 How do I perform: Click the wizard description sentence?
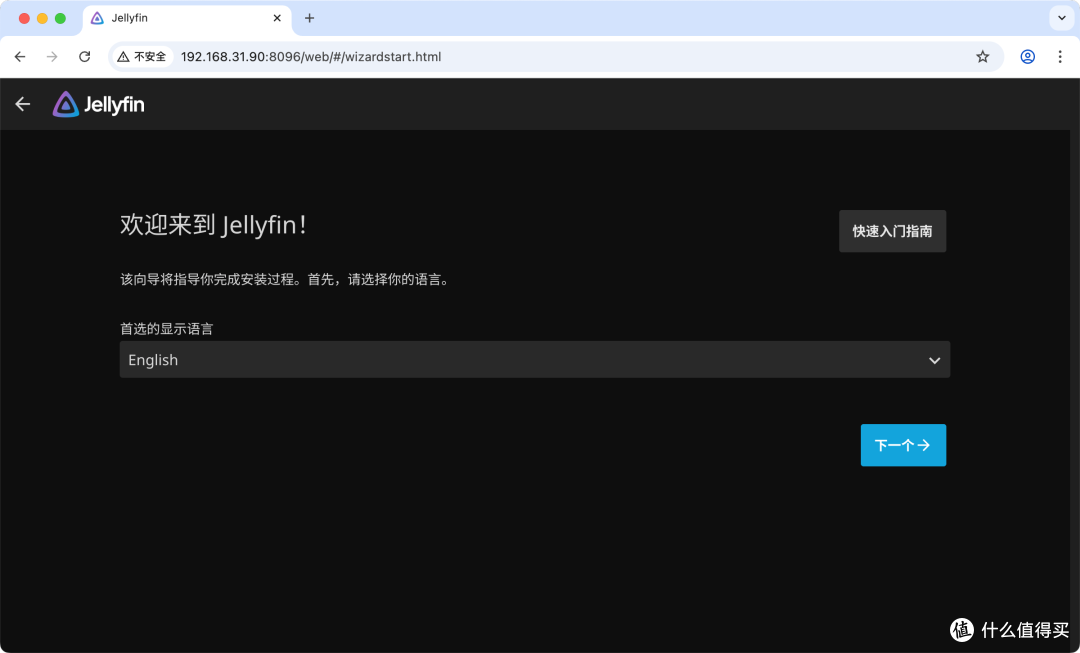tap(286, 280)
